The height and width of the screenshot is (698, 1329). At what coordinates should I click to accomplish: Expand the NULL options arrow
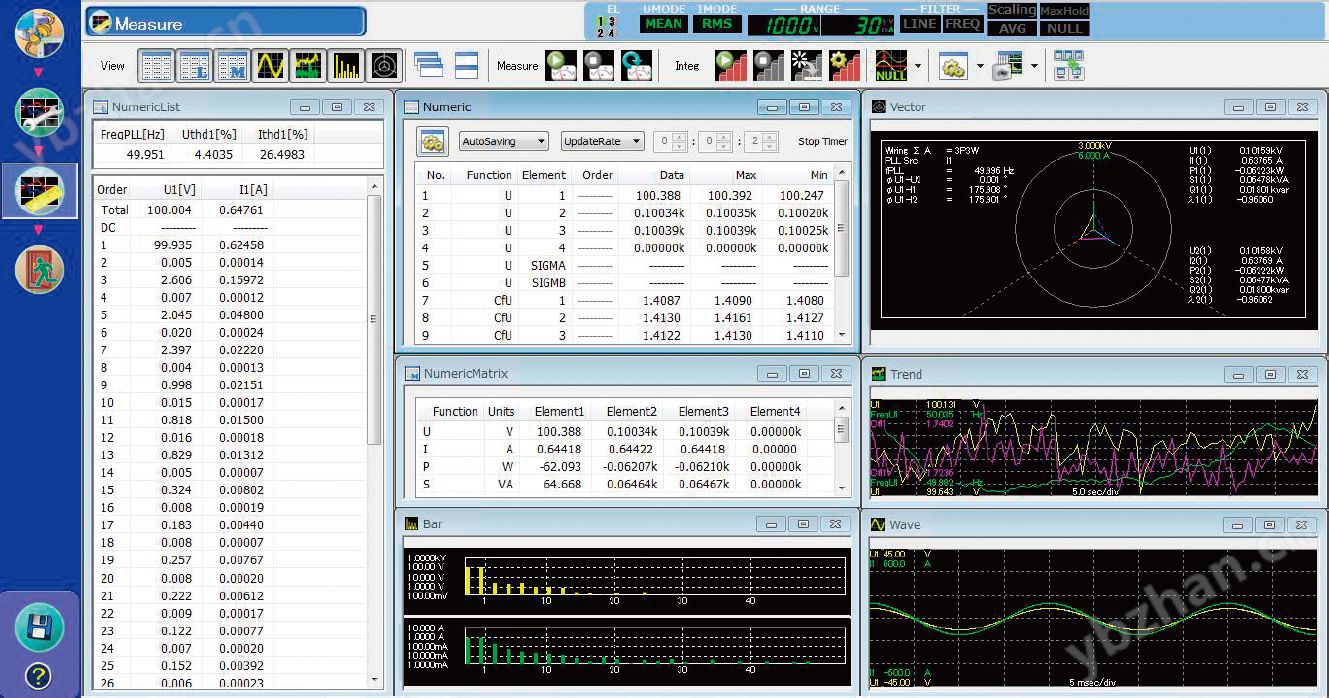pyautogui.click(x=917, y=65)
